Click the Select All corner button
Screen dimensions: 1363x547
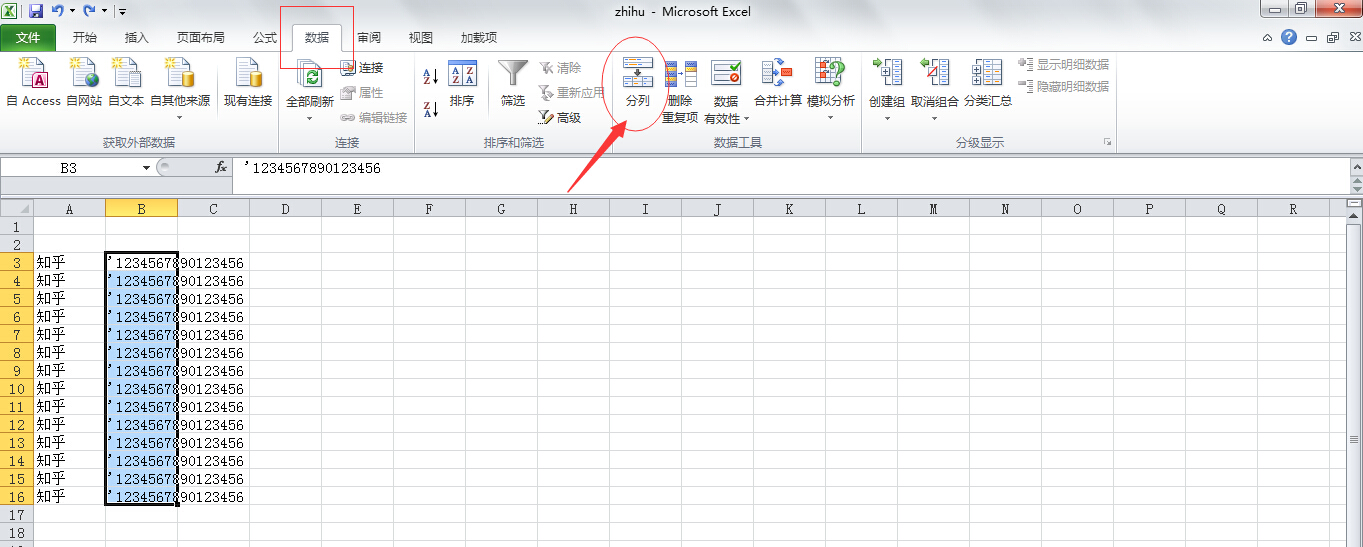(17, 209)
